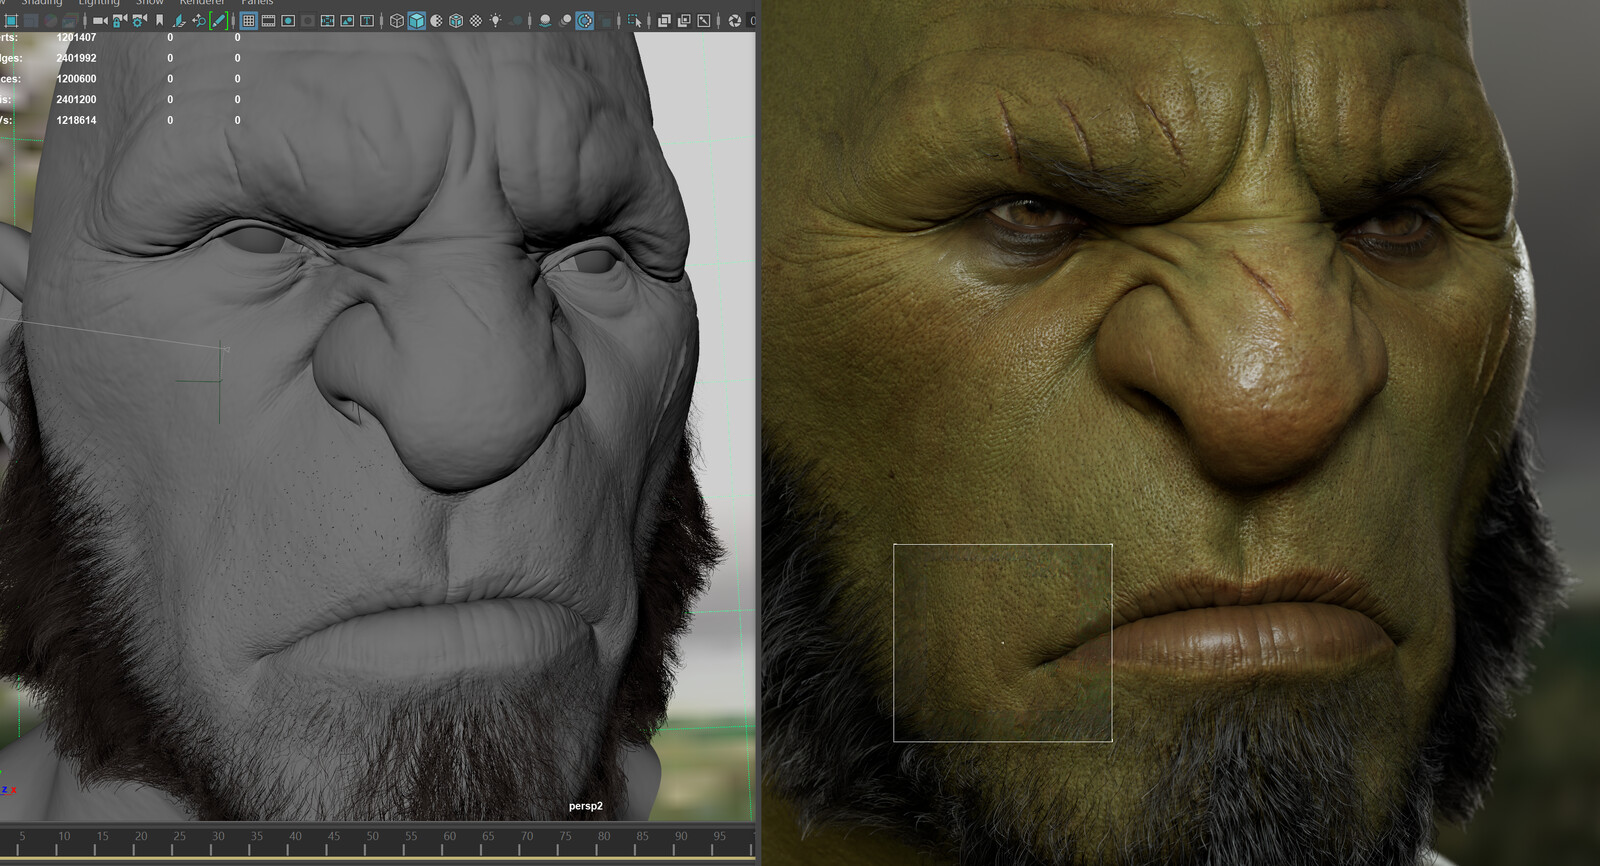Jump to frame 90 on time slider

pyautogui.click(x=681, y=837)
